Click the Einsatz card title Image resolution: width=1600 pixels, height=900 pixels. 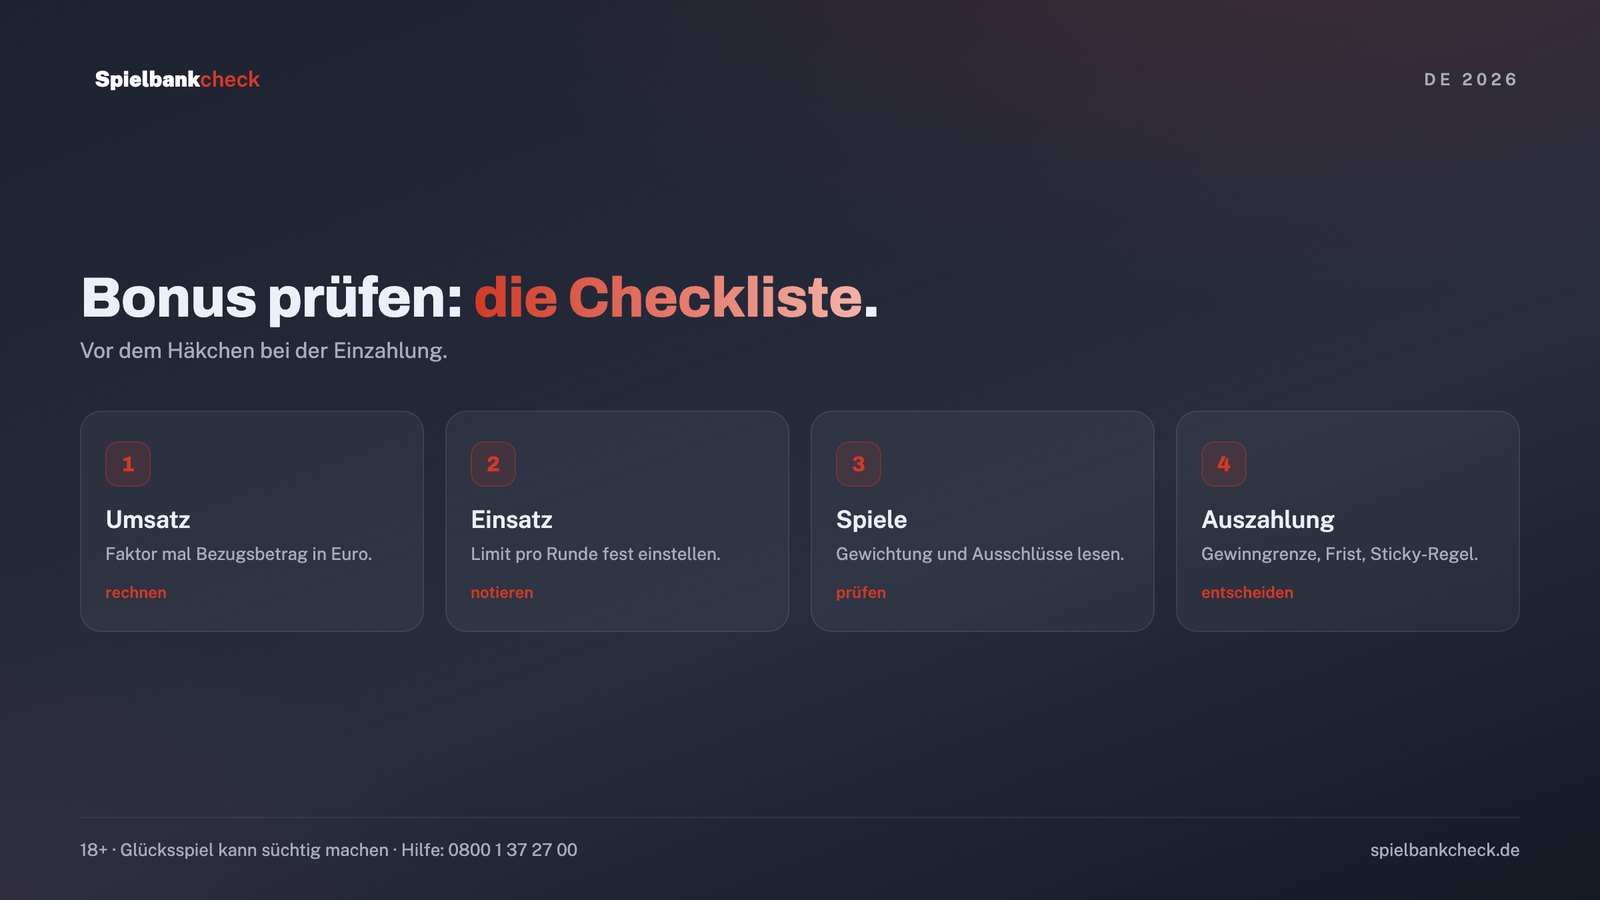(512, 520)
